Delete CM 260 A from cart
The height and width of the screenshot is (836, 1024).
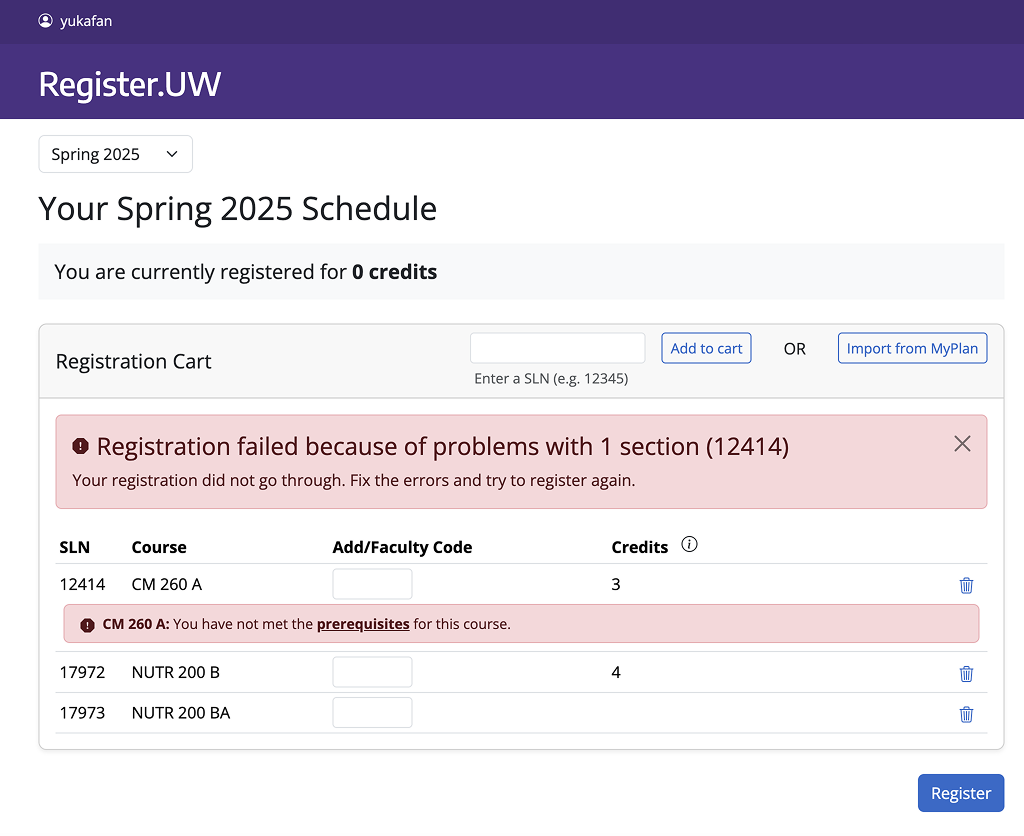[966, 585]
